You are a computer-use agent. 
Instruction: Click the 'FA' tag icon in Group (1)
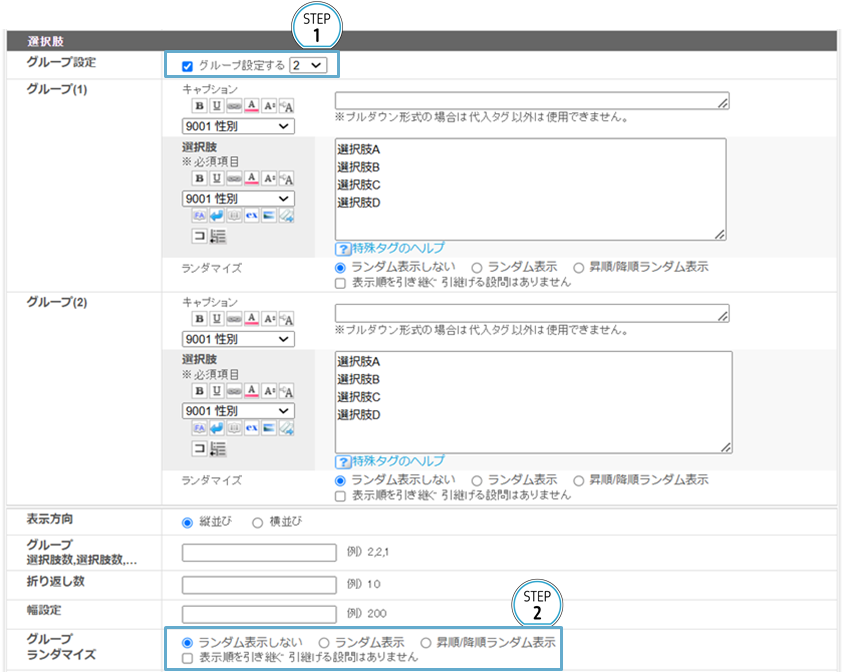(199, 216)
